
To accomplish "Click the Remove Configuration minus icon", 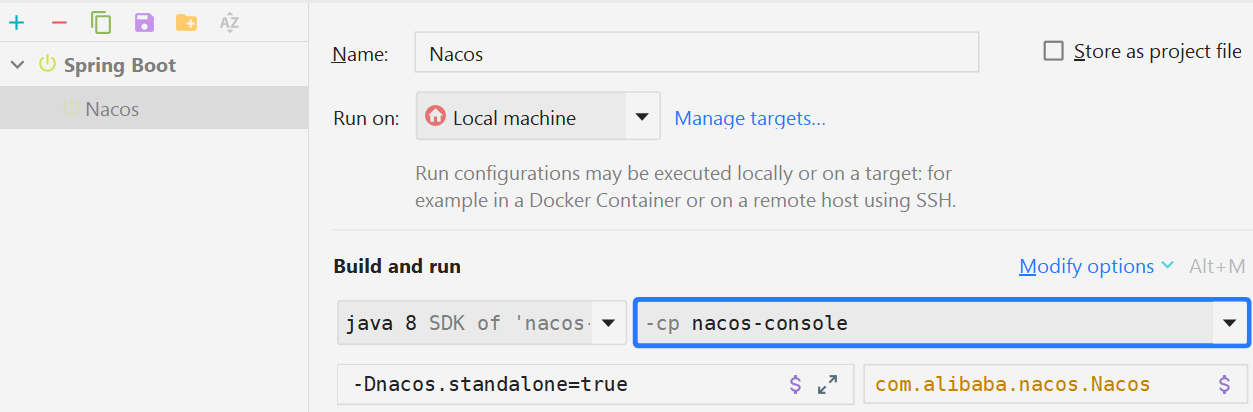I will coord(58,22).
